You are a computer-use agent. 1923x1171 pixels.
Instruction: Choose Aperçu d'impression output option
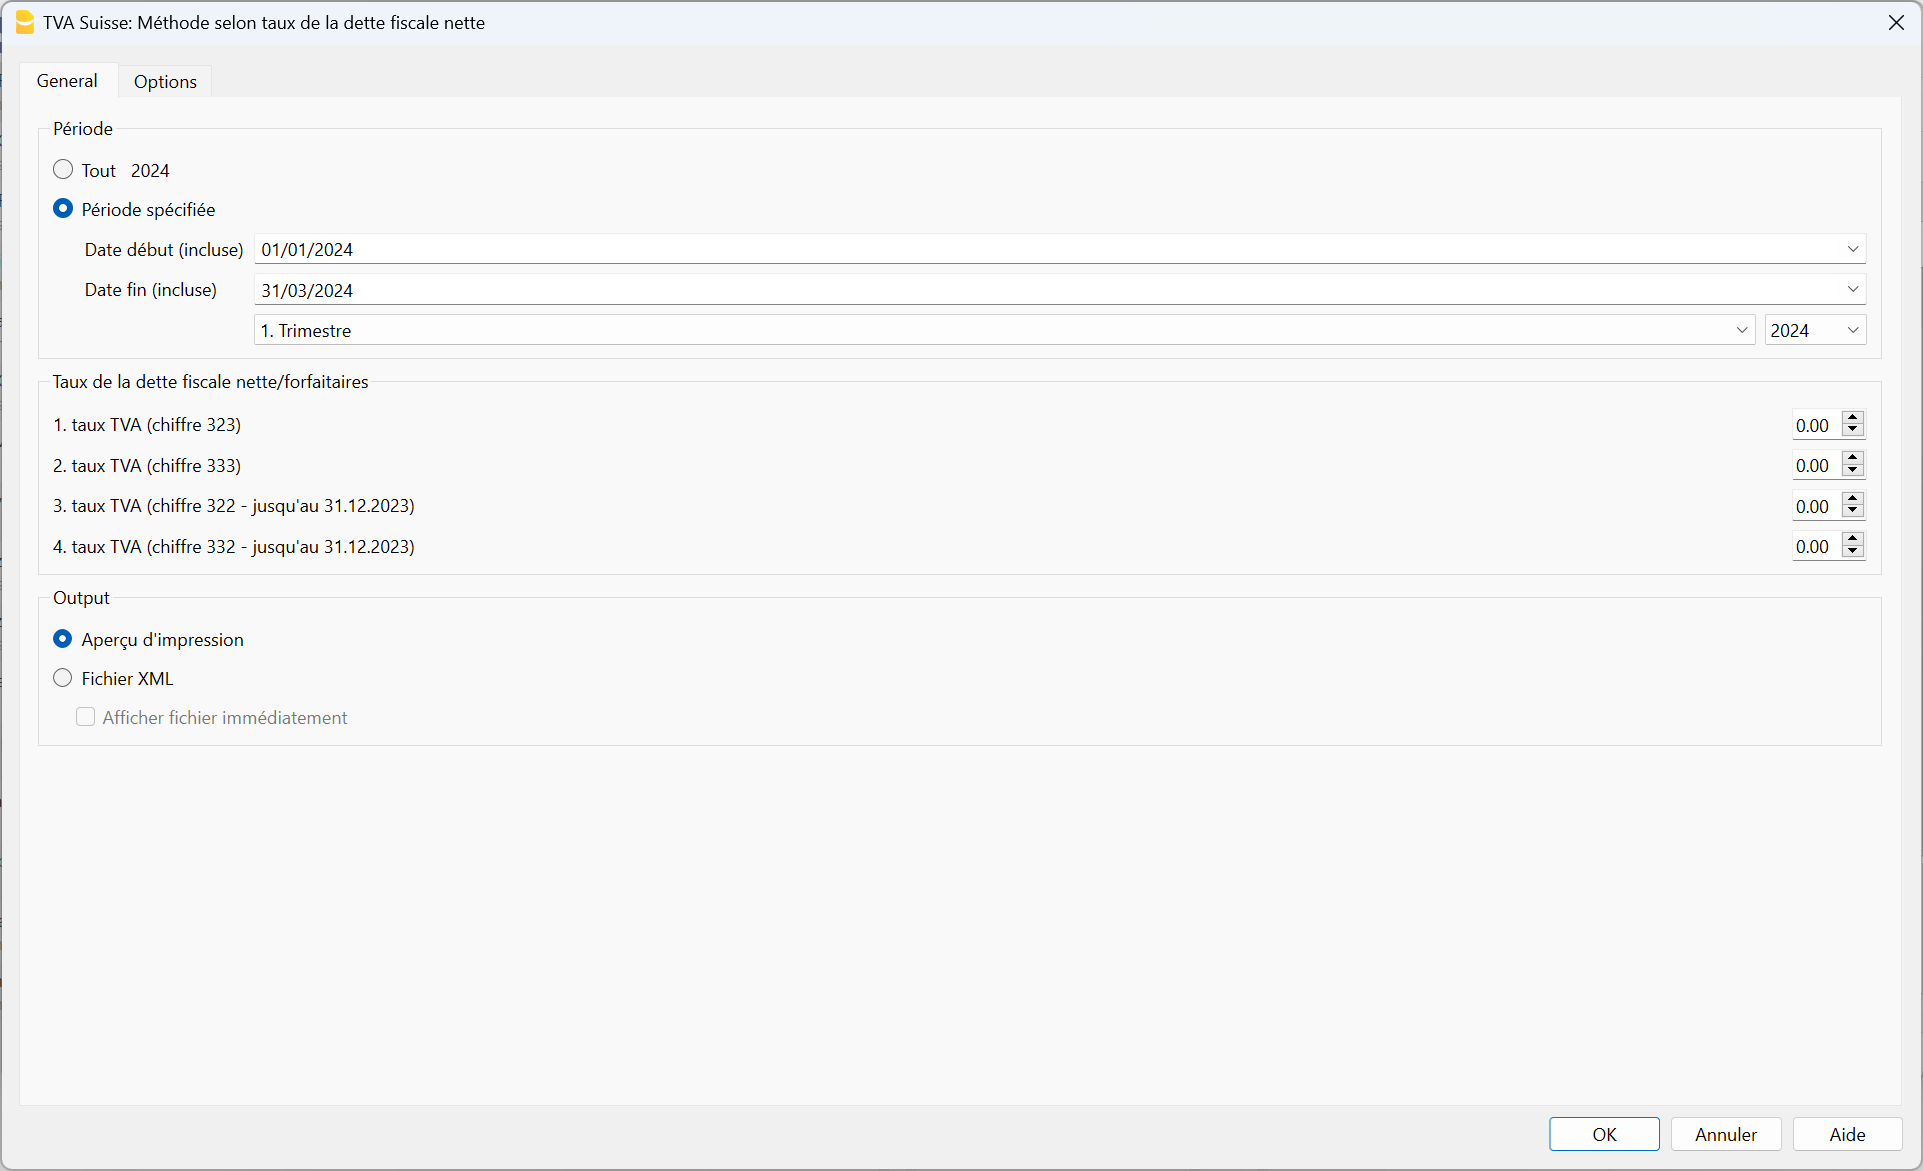tap(63, 639)
